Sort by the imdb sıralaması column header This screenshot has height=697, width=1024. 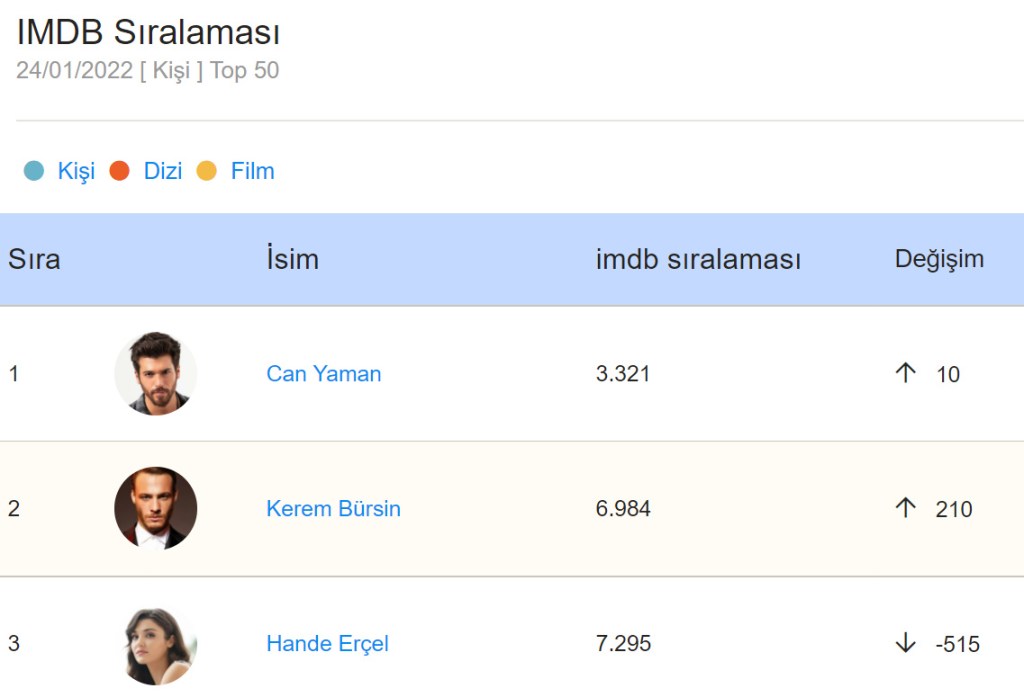tap(698, 259)
